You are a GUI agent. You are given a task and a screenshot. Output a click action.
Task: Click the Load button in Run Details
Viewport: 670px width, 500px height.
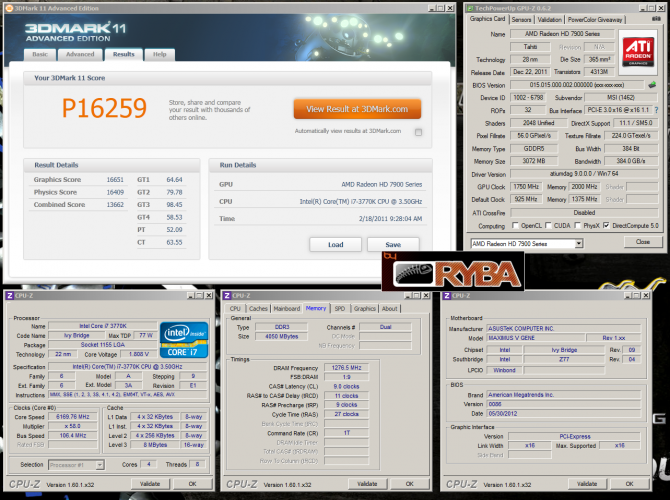(x=335, y=244)
